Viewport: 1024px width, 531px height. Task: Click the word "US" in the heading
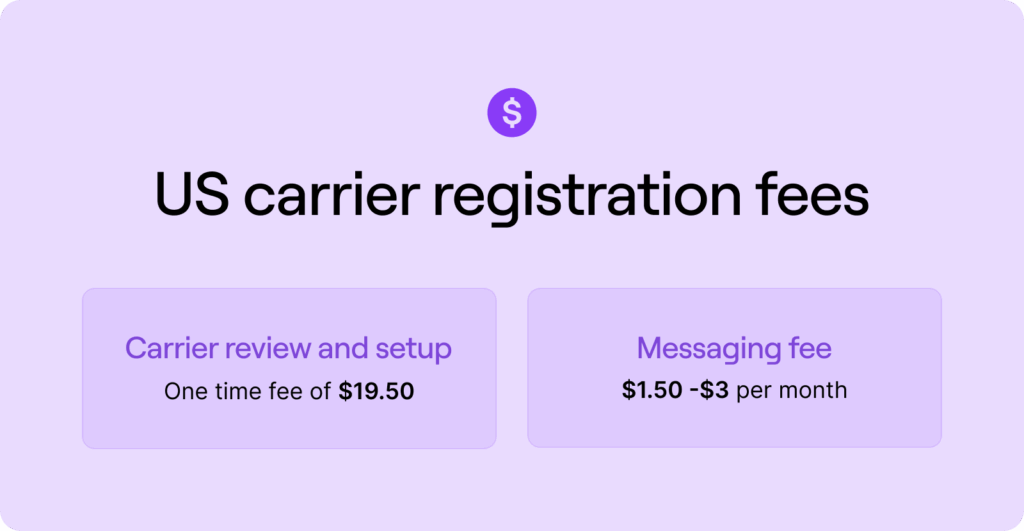[x=190, y=193]
